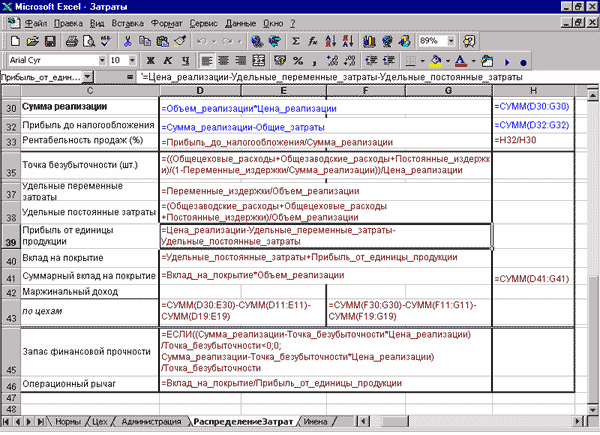Open the Формат menu
The width and height of the screenshot is (600, 435).
click(166, 24)
